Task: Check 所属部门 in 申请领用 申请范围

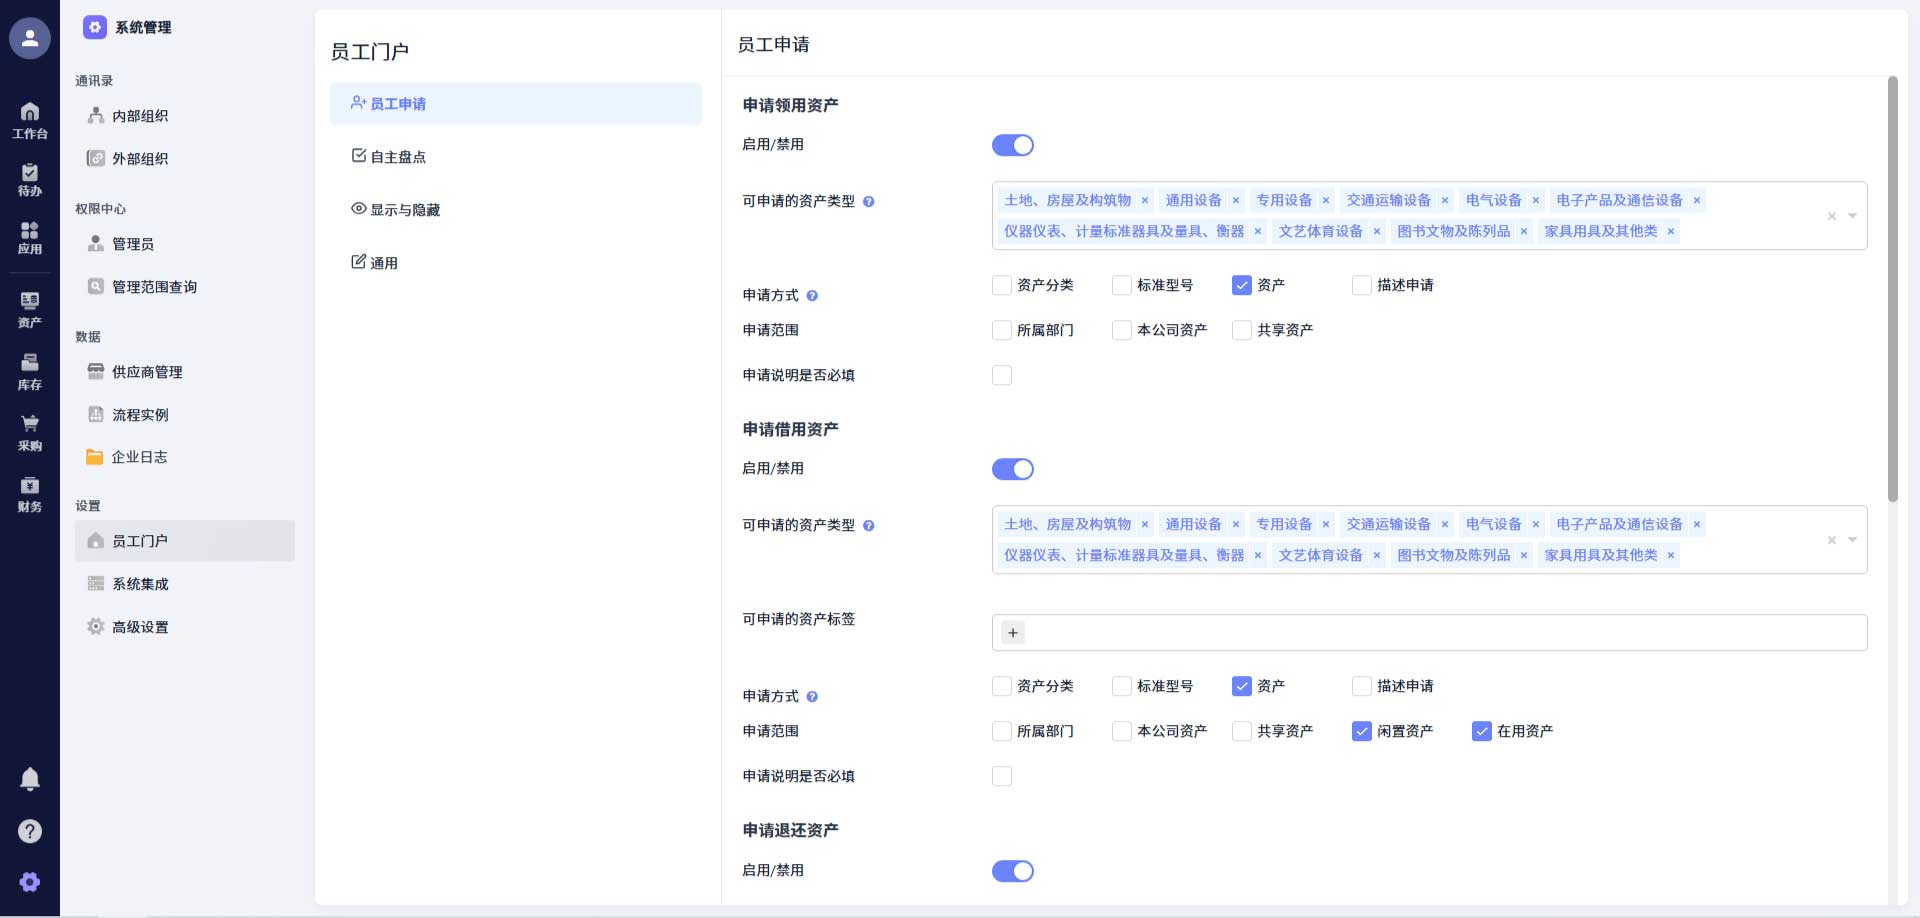Action: (1002, 330)
